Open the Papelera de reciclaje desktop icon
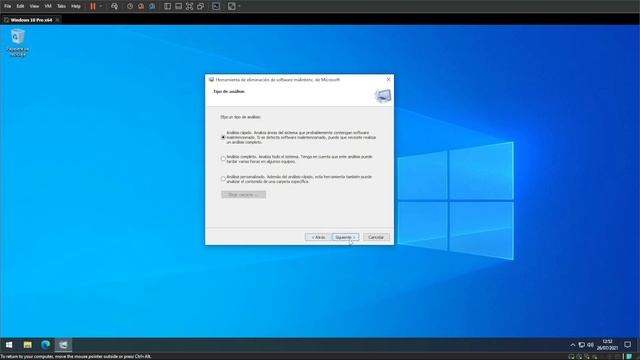Viewport: 640px width, 360px height. [x=18, y=42]
